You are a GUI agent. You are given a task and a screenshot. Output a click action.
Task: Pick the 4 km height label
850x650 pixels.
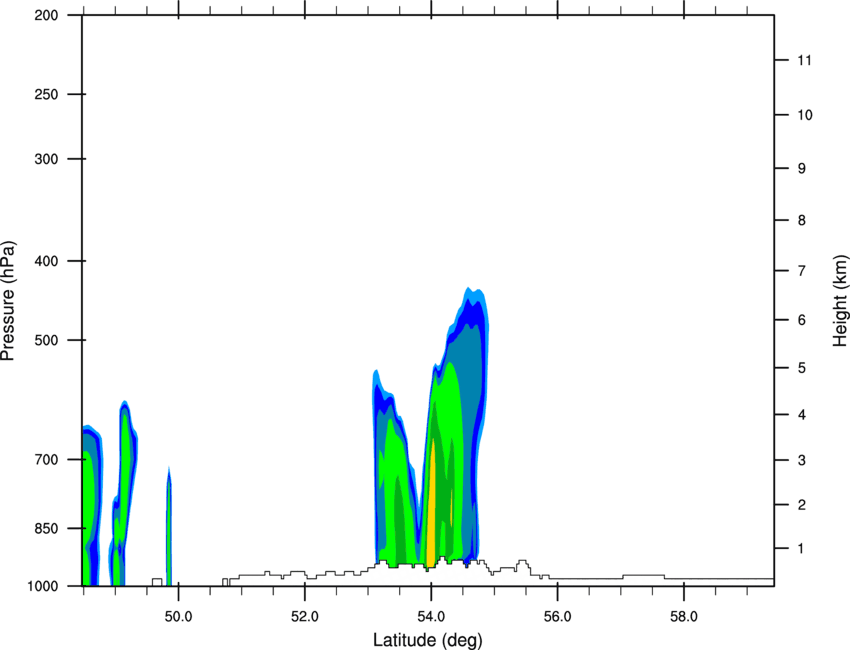click(802, 415)
